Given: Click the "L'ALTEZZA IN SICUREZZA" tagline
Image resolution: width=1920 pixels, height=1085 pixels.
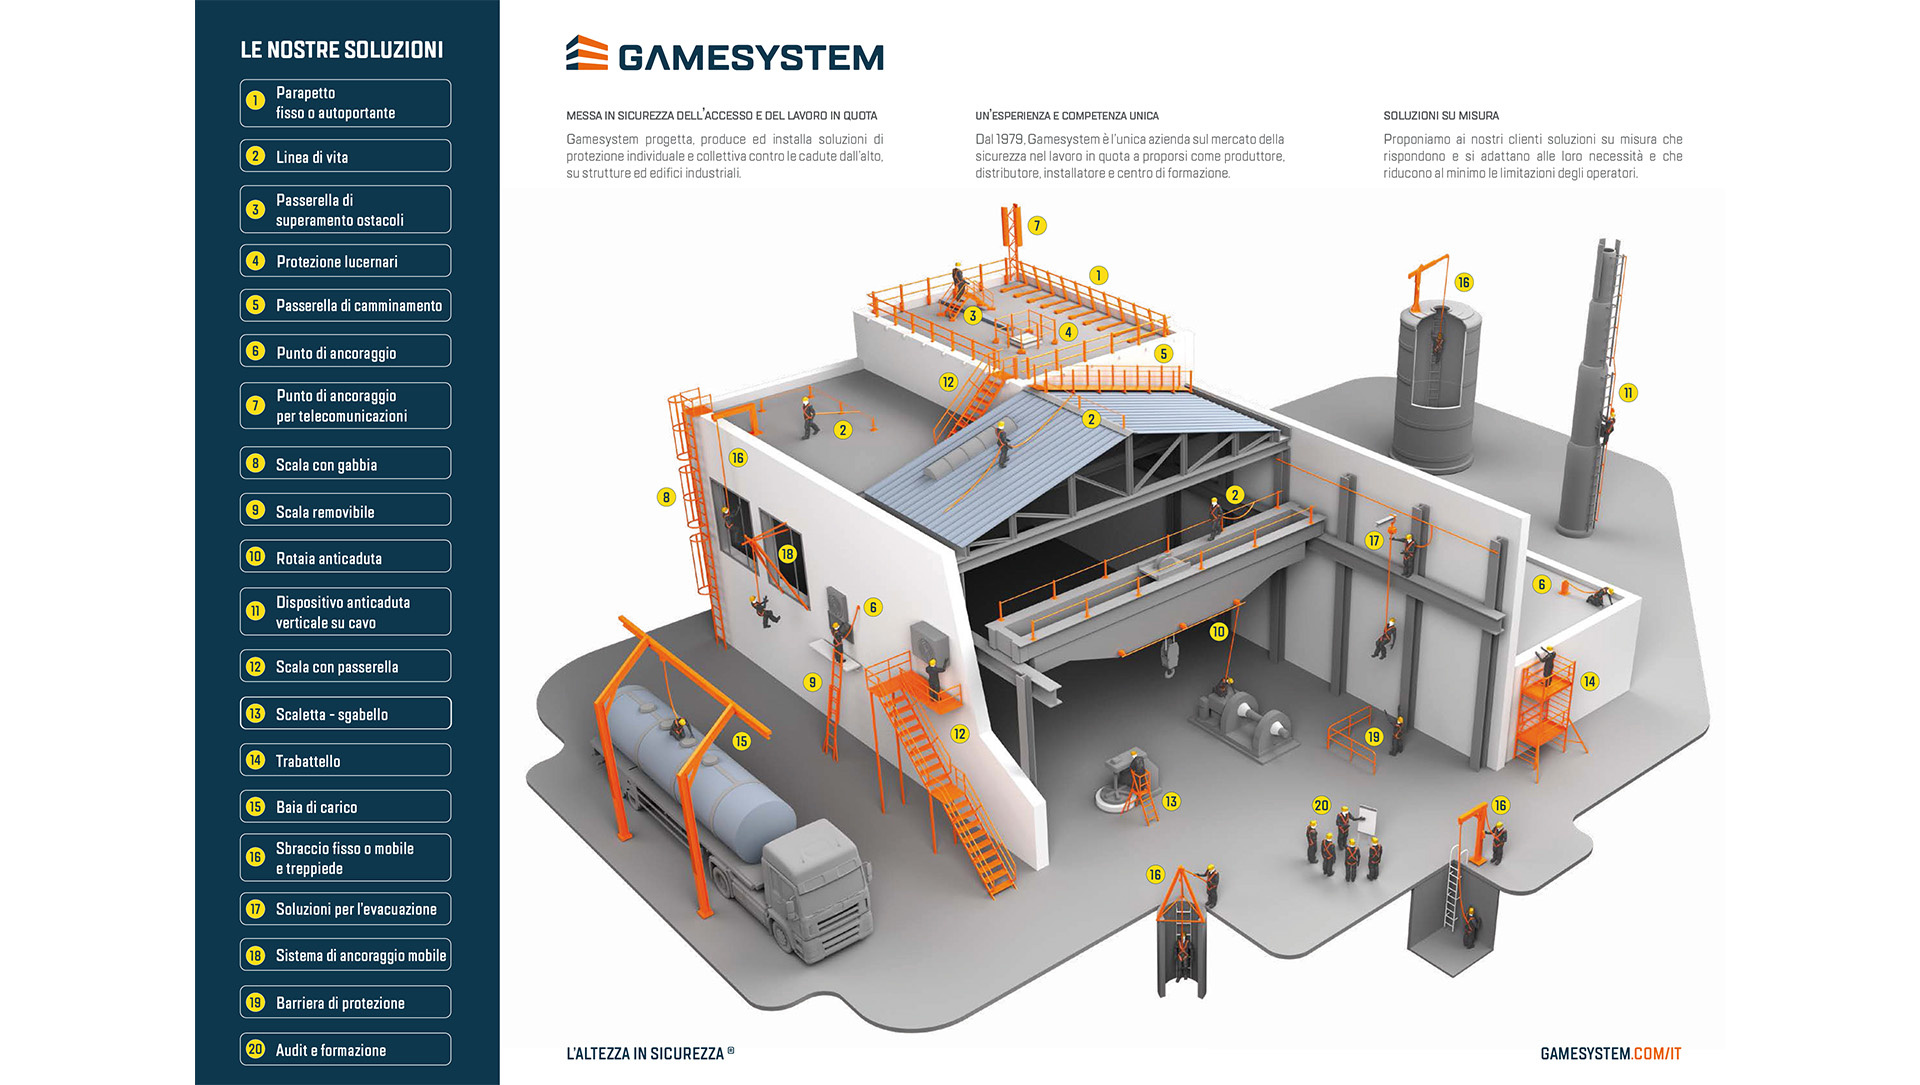Looking at the screenshot, I should pyautogui.click(x=650, y=1054).
